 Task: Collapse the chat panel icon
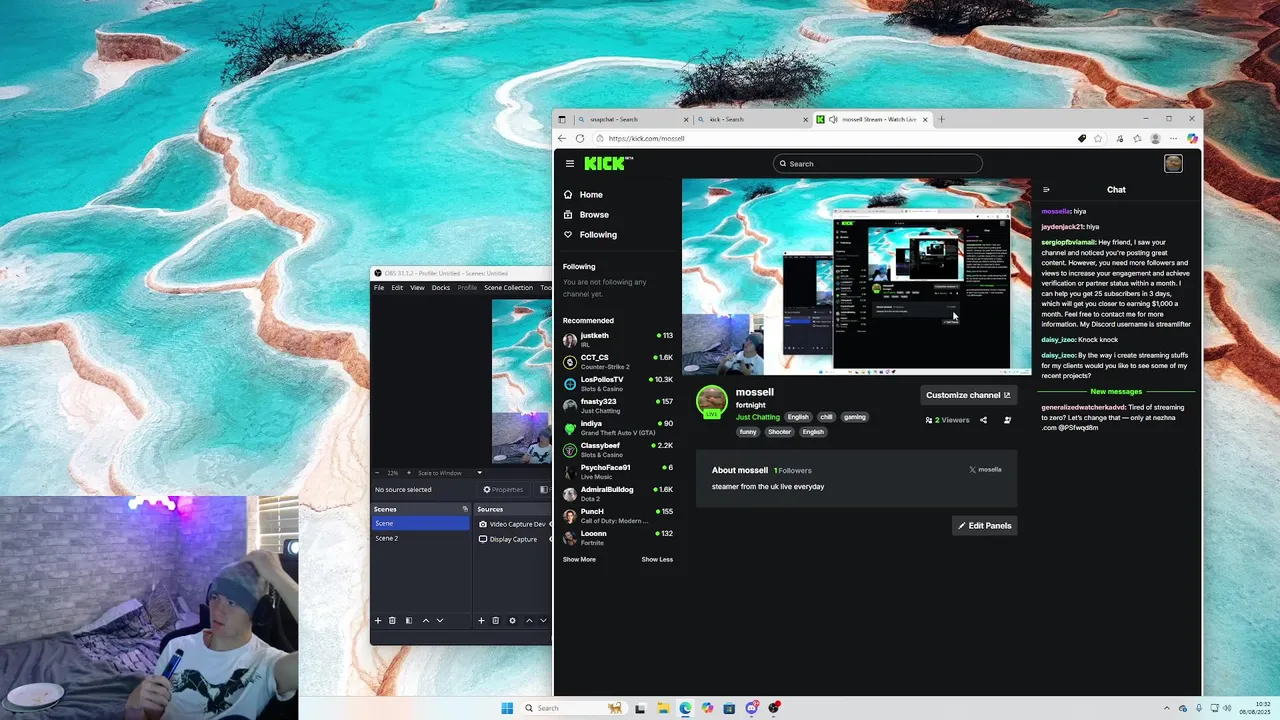(1046, 190)
